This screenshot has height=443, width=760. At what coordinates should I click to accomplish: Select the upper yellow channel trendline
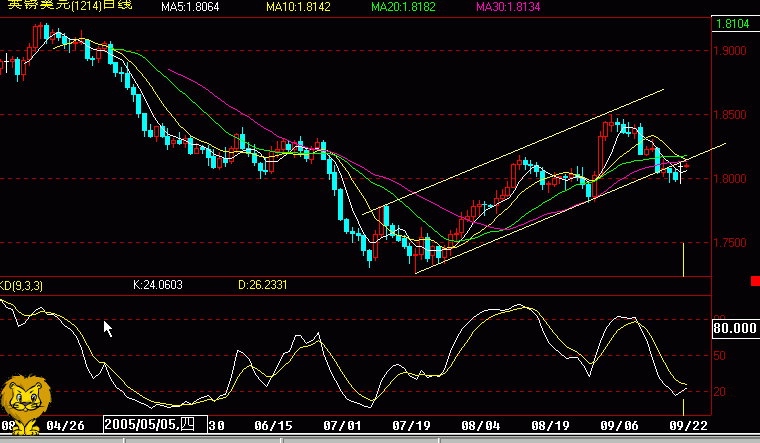tap(513, 152)
